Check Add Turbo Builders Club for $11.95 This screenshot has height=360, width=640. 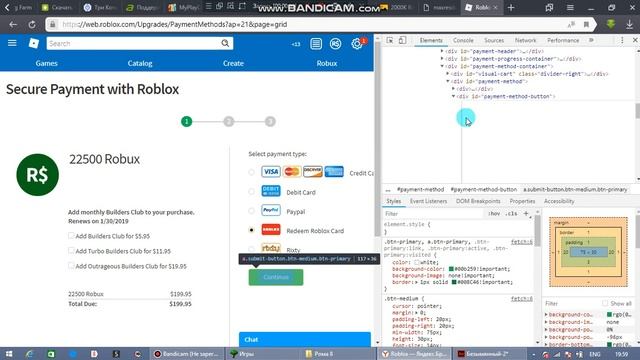[71, 251]
